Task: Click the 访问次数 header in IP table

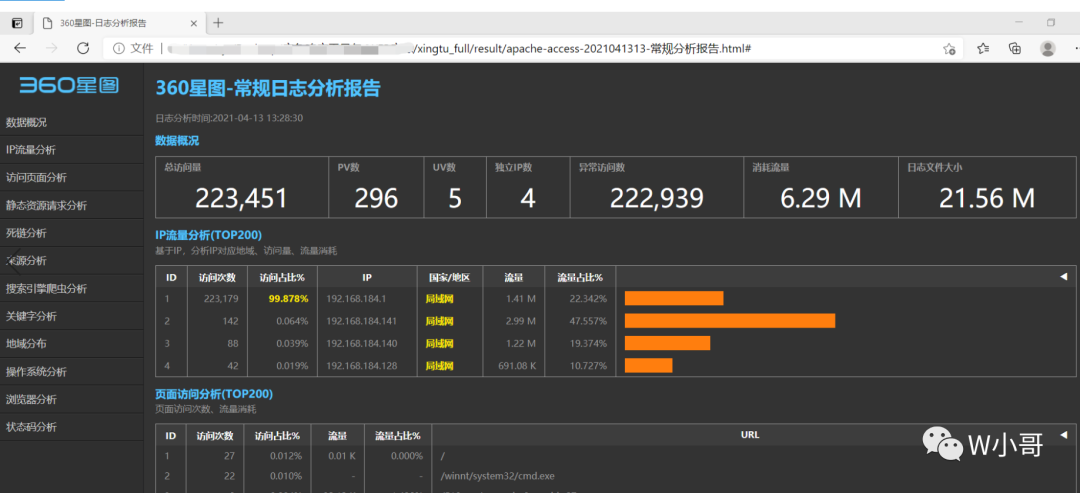Action: [x=217, y=277]
